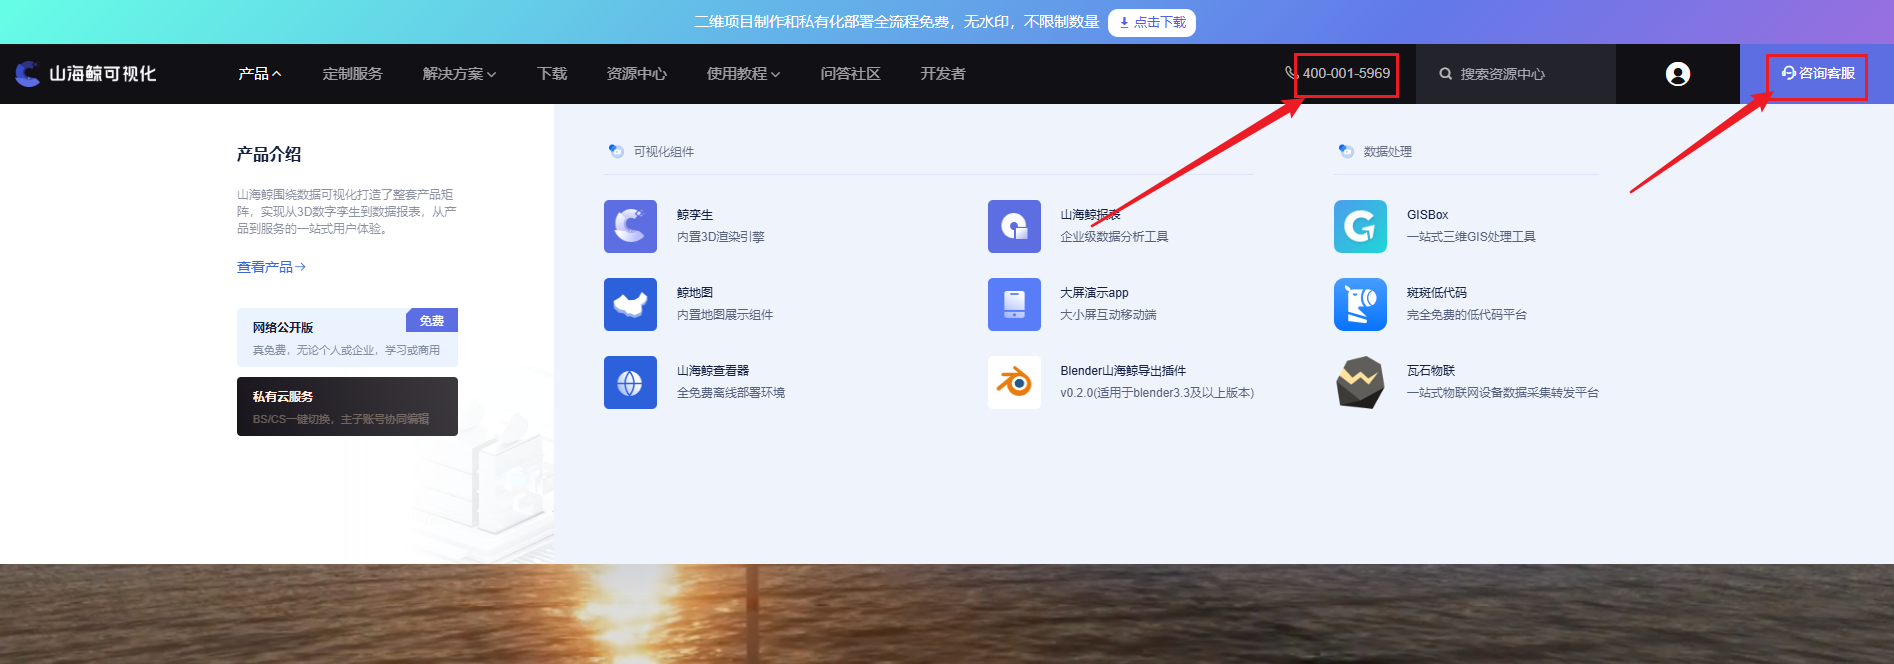Collapse the 产品 dropdown menu
The height and width of the screenshot is (664, 1894).
tap(259, 74)
